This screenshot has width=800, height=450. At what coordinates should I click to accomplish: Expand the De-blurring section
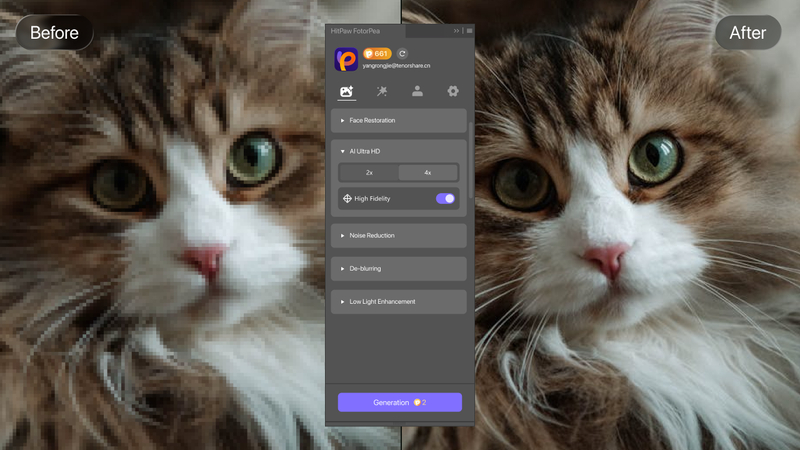click(398, 268)
